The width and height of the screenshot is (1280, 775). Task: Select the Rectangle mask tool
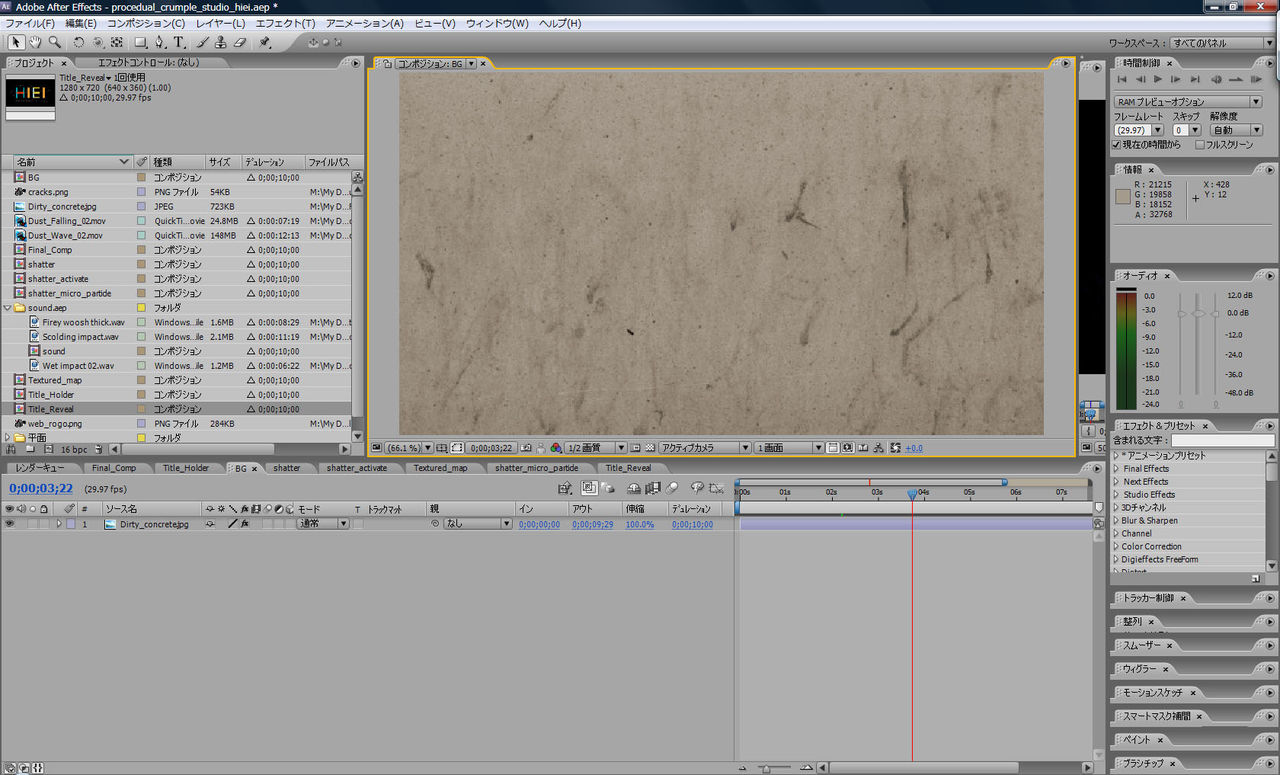click(x=140, y=42)
